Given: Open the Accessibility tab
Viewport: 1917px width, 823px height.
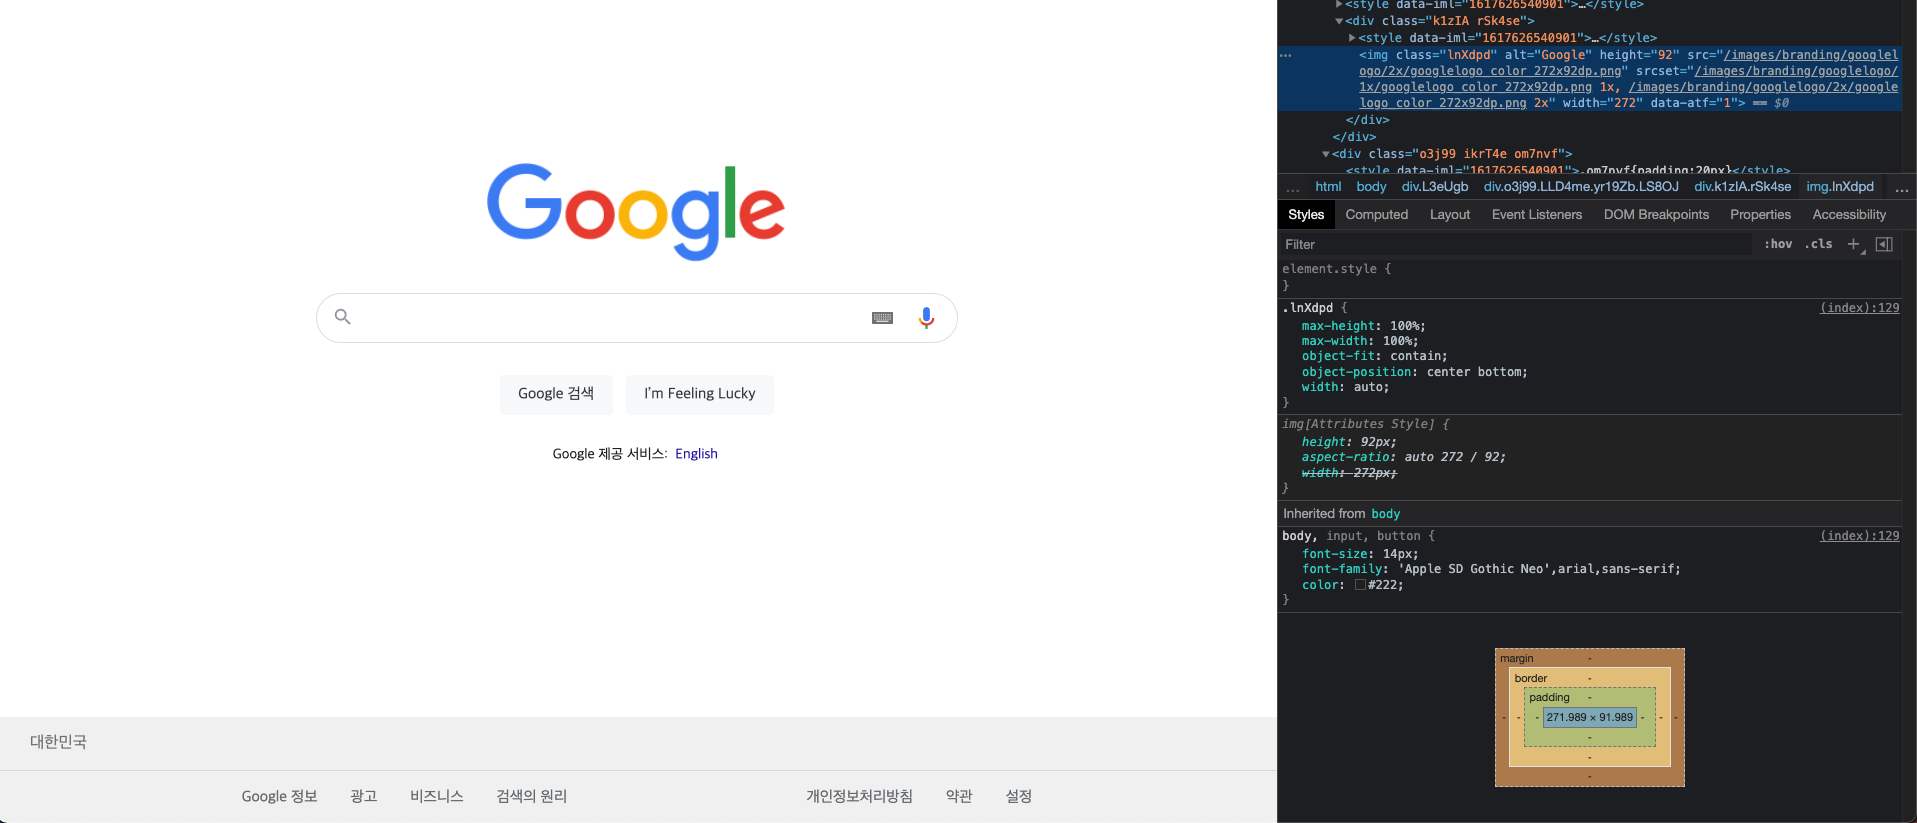Looking at the screenshot, I should tap(1849, 215).
